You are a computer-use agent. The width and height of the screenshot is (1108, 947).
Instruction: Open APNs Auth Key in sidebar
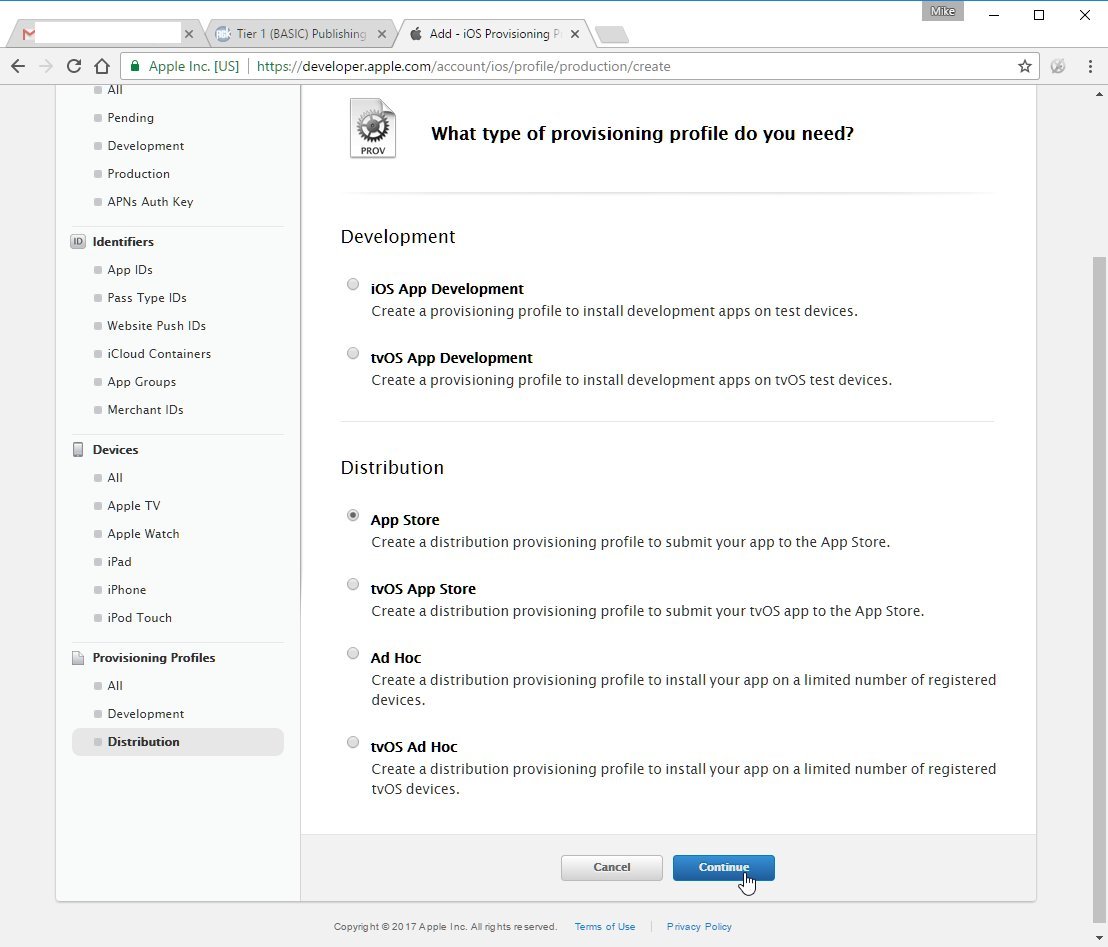(x=151, y=202)
